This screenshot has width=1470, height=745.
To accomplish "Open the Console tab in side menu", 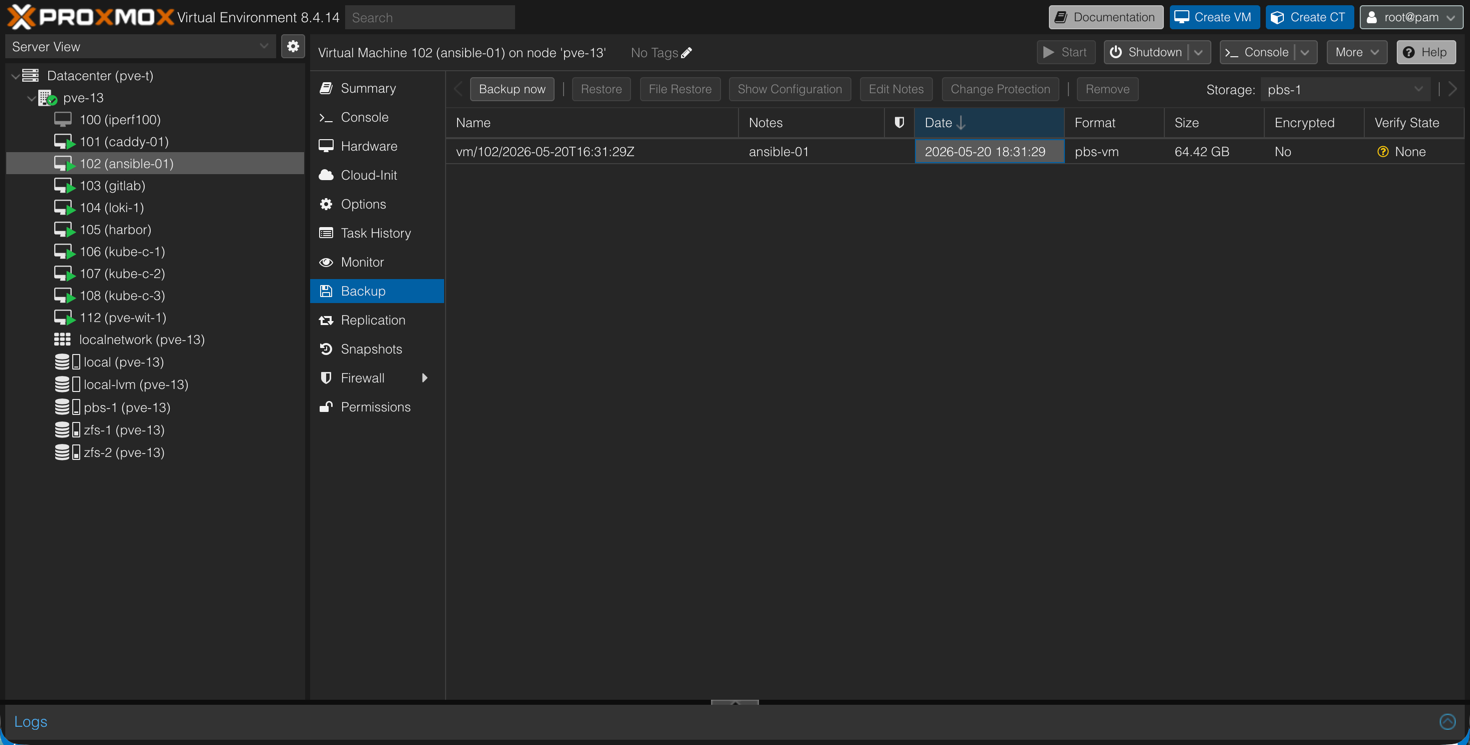I will click(x=377, y=117).
